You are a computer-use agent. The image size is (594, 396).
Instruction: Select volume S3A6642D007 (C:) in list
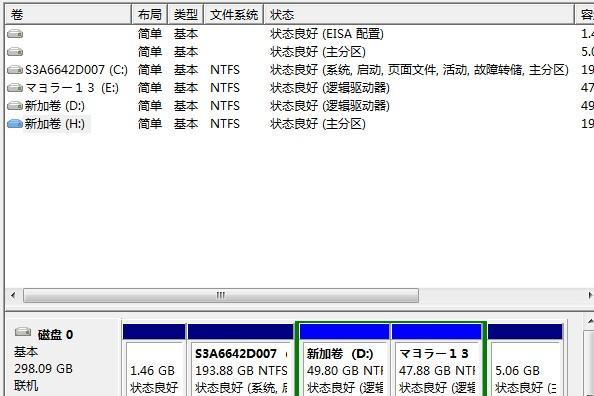(76, 70)
